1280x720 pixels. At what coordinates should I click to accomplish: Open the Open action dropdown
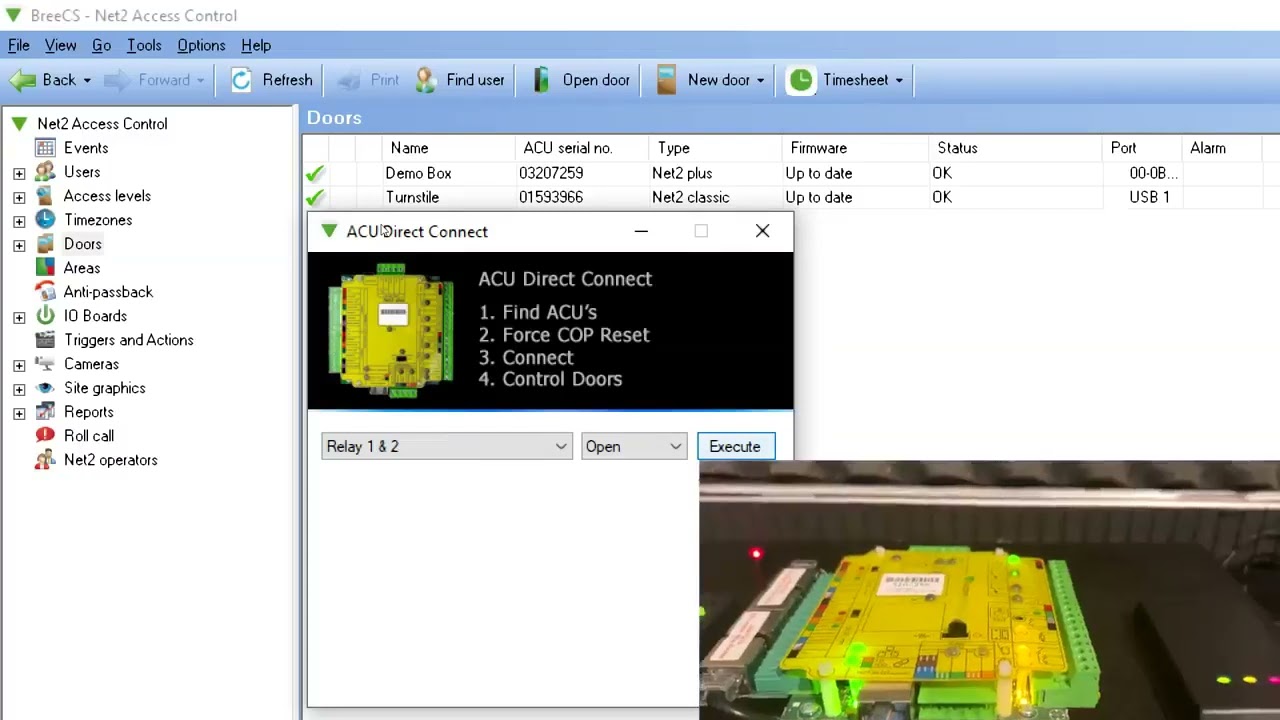pos(633,447)
